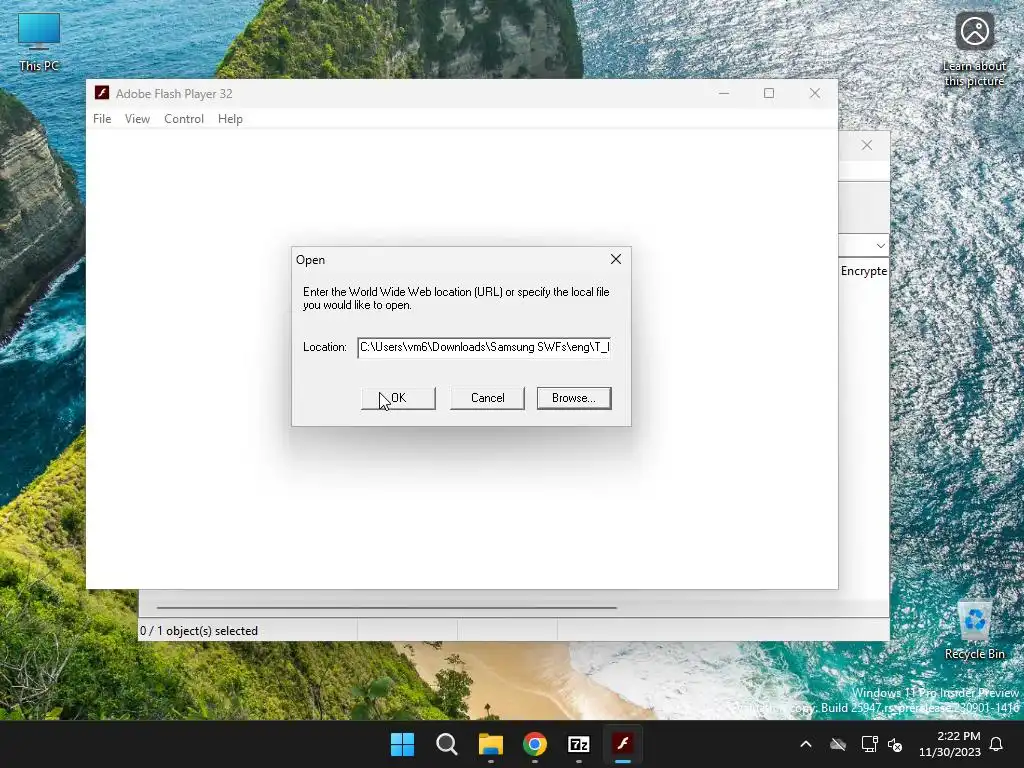
Task: Click OK in the Open dialog
Action: click(398, 398)
